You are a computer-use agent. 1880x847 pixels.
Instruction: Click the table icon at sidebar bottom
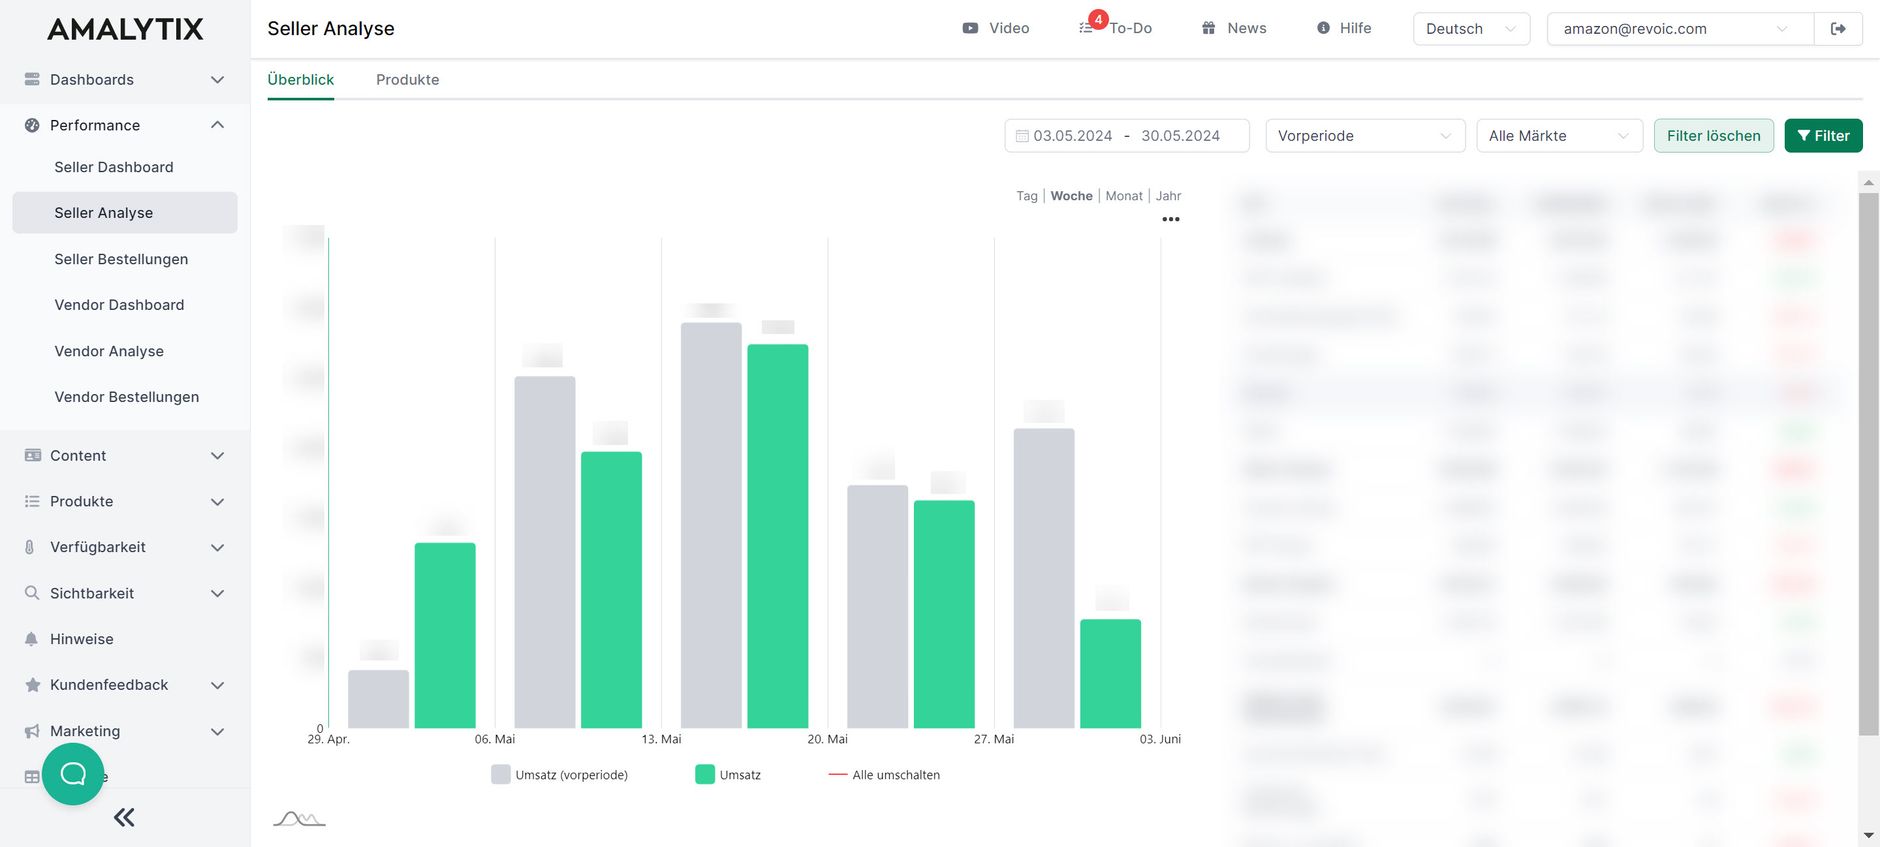(x=32, y=777)
